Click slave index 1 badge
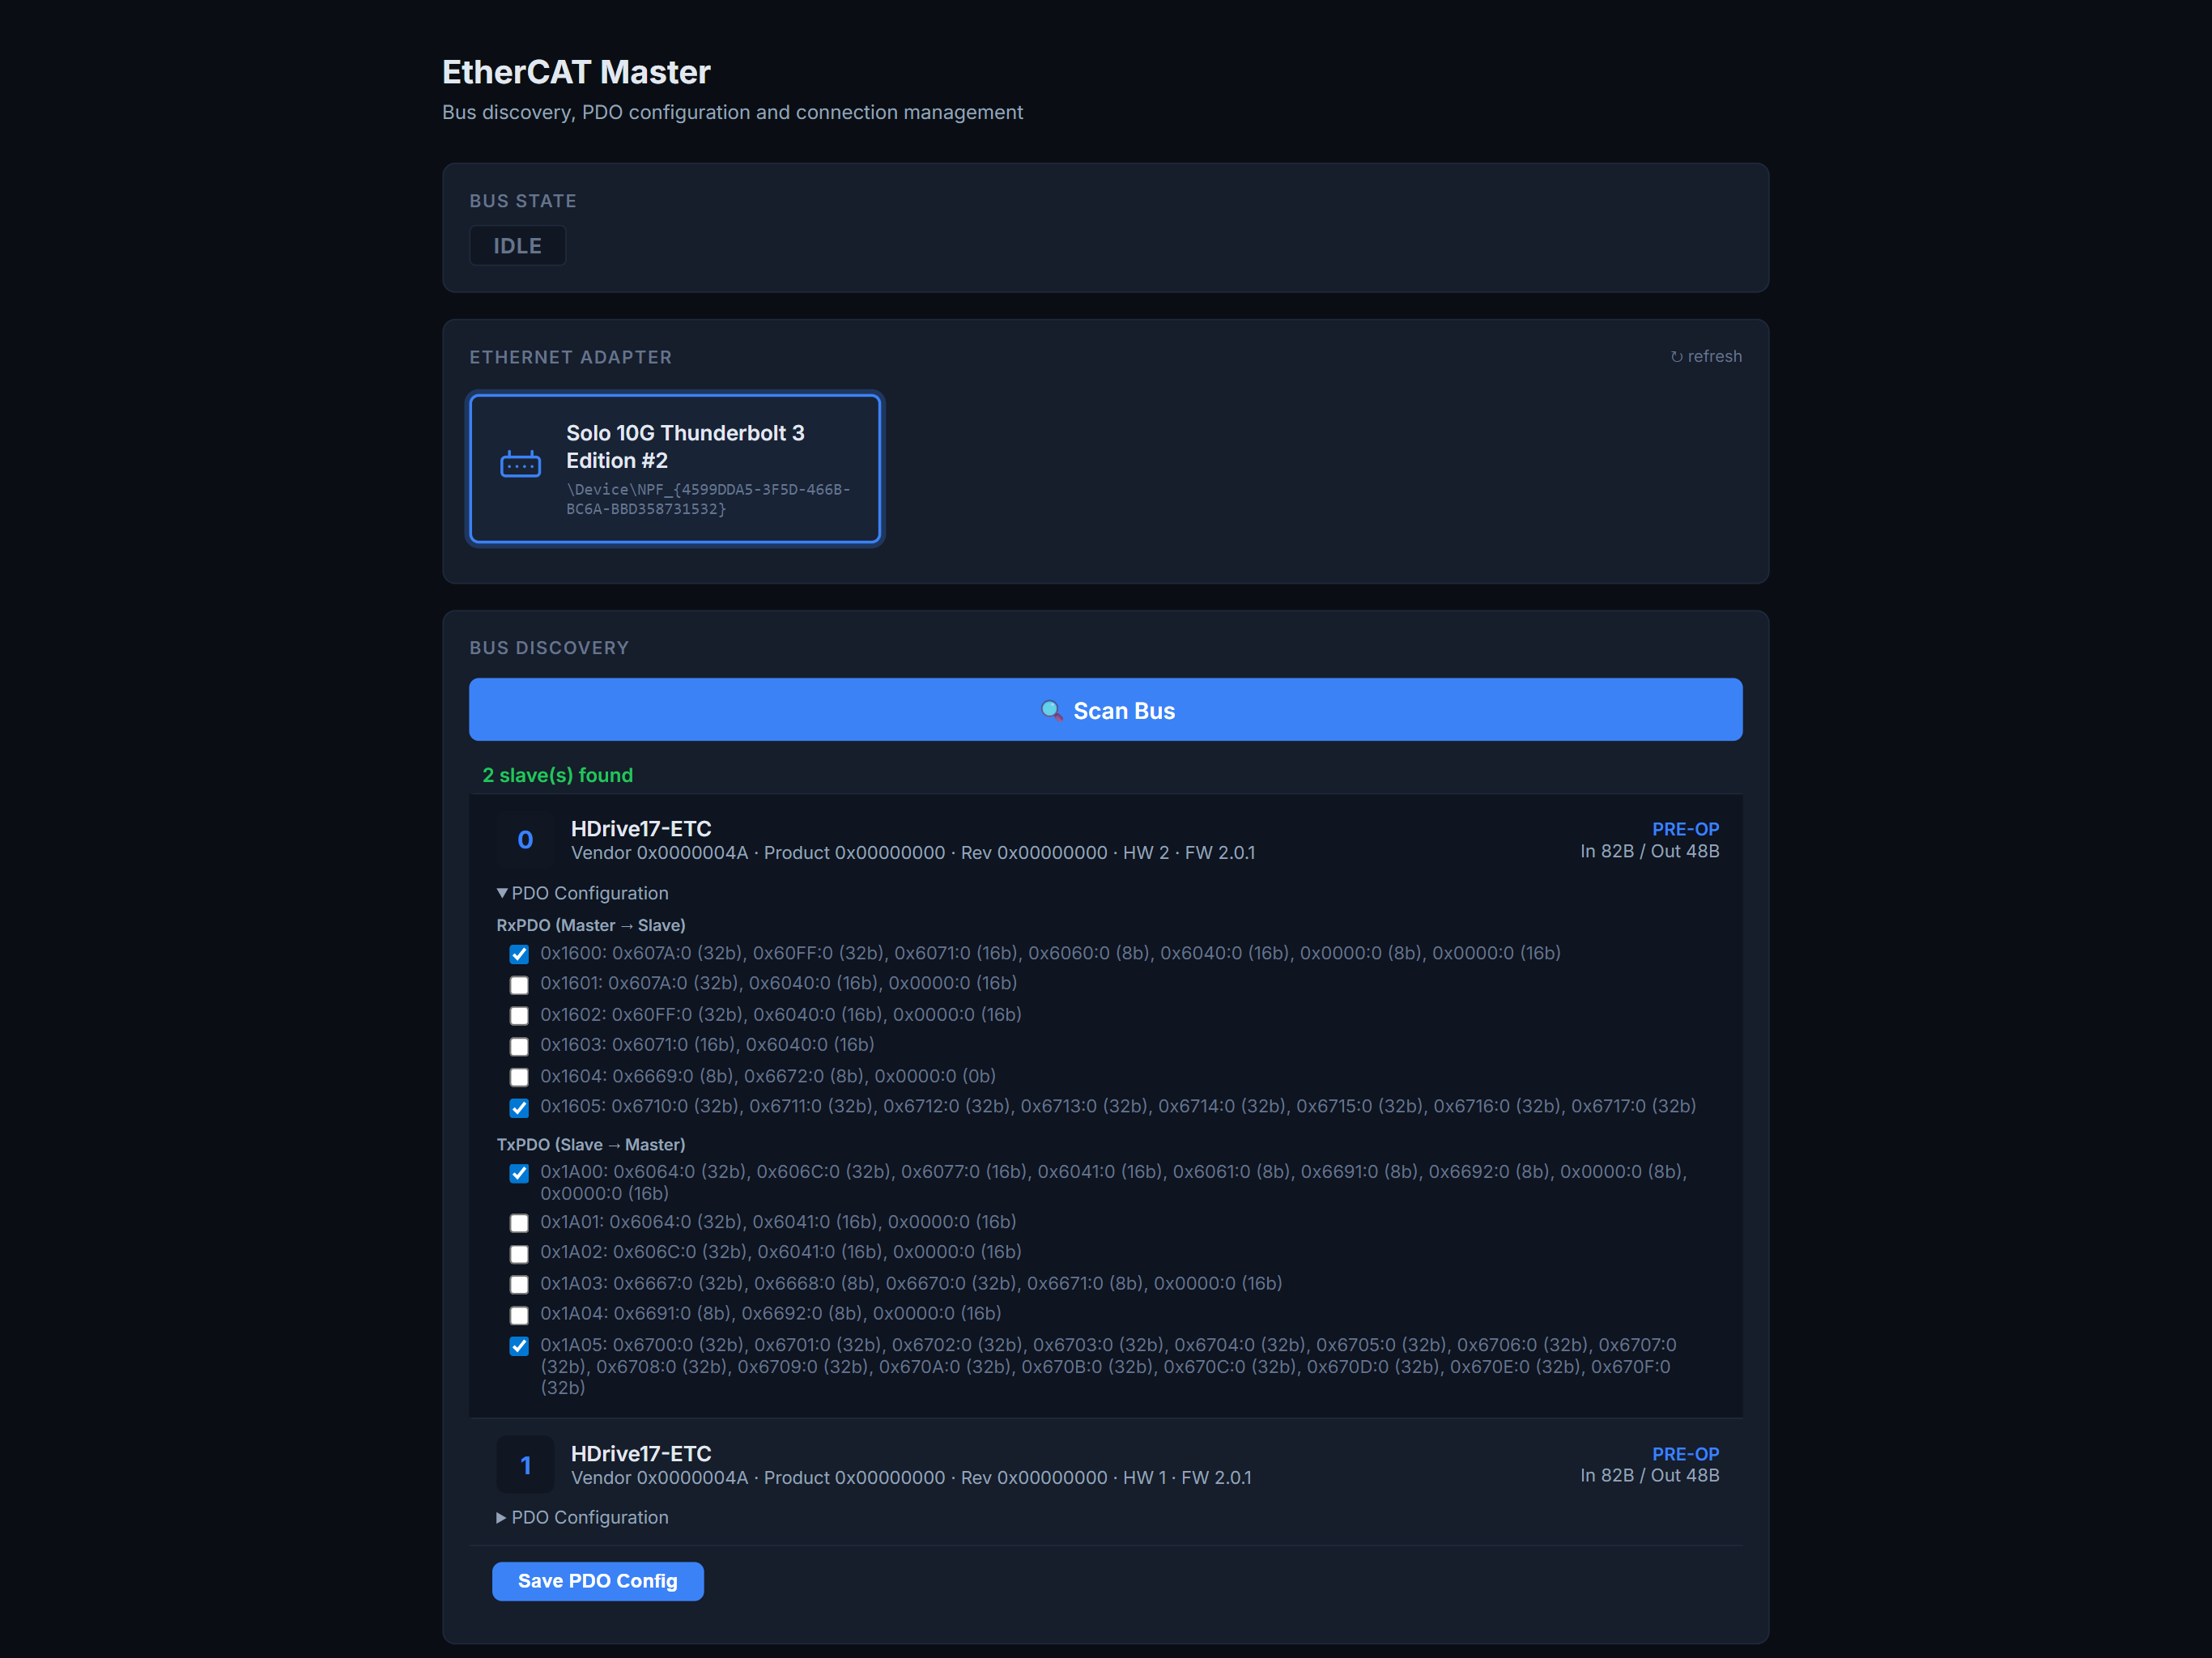The height and width of the screenshot is (1658, 2212). (525, 1465)
